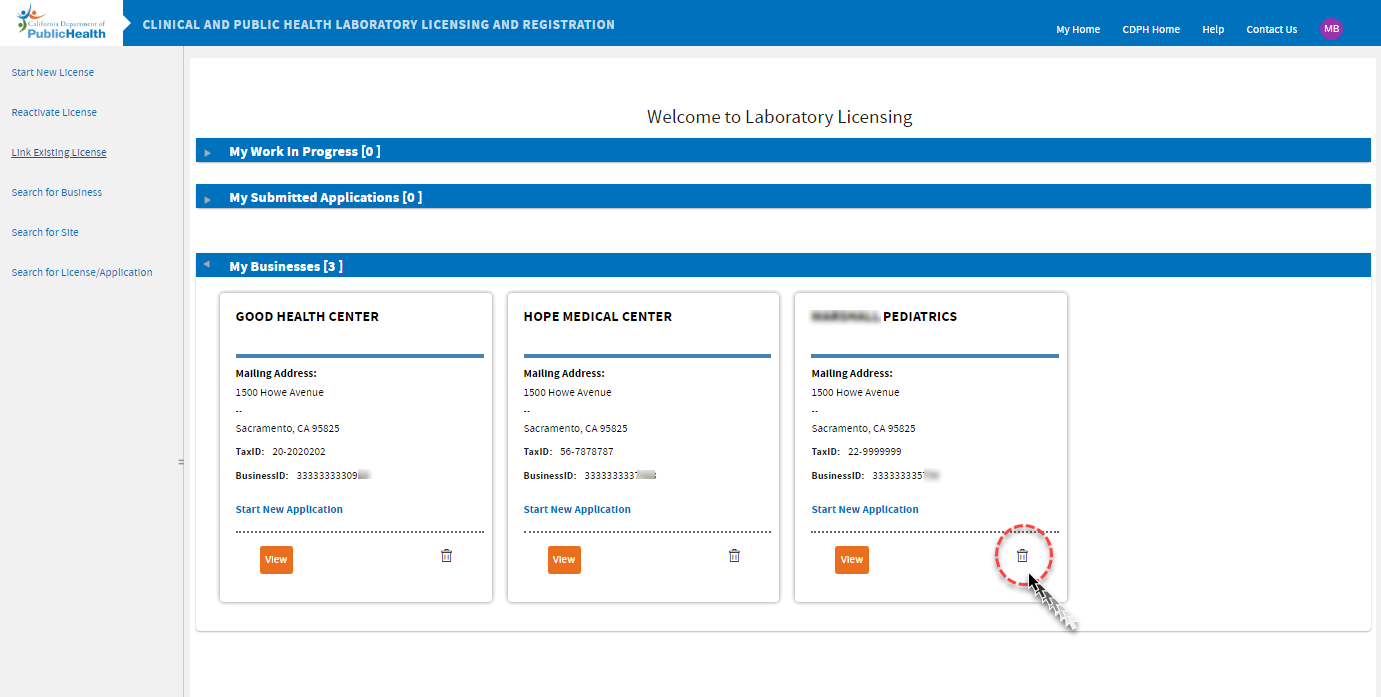Go to CDPH Home
The height and width of the screenshot is (697, 1381).
pyautogui.click(x=1151, y=30)
